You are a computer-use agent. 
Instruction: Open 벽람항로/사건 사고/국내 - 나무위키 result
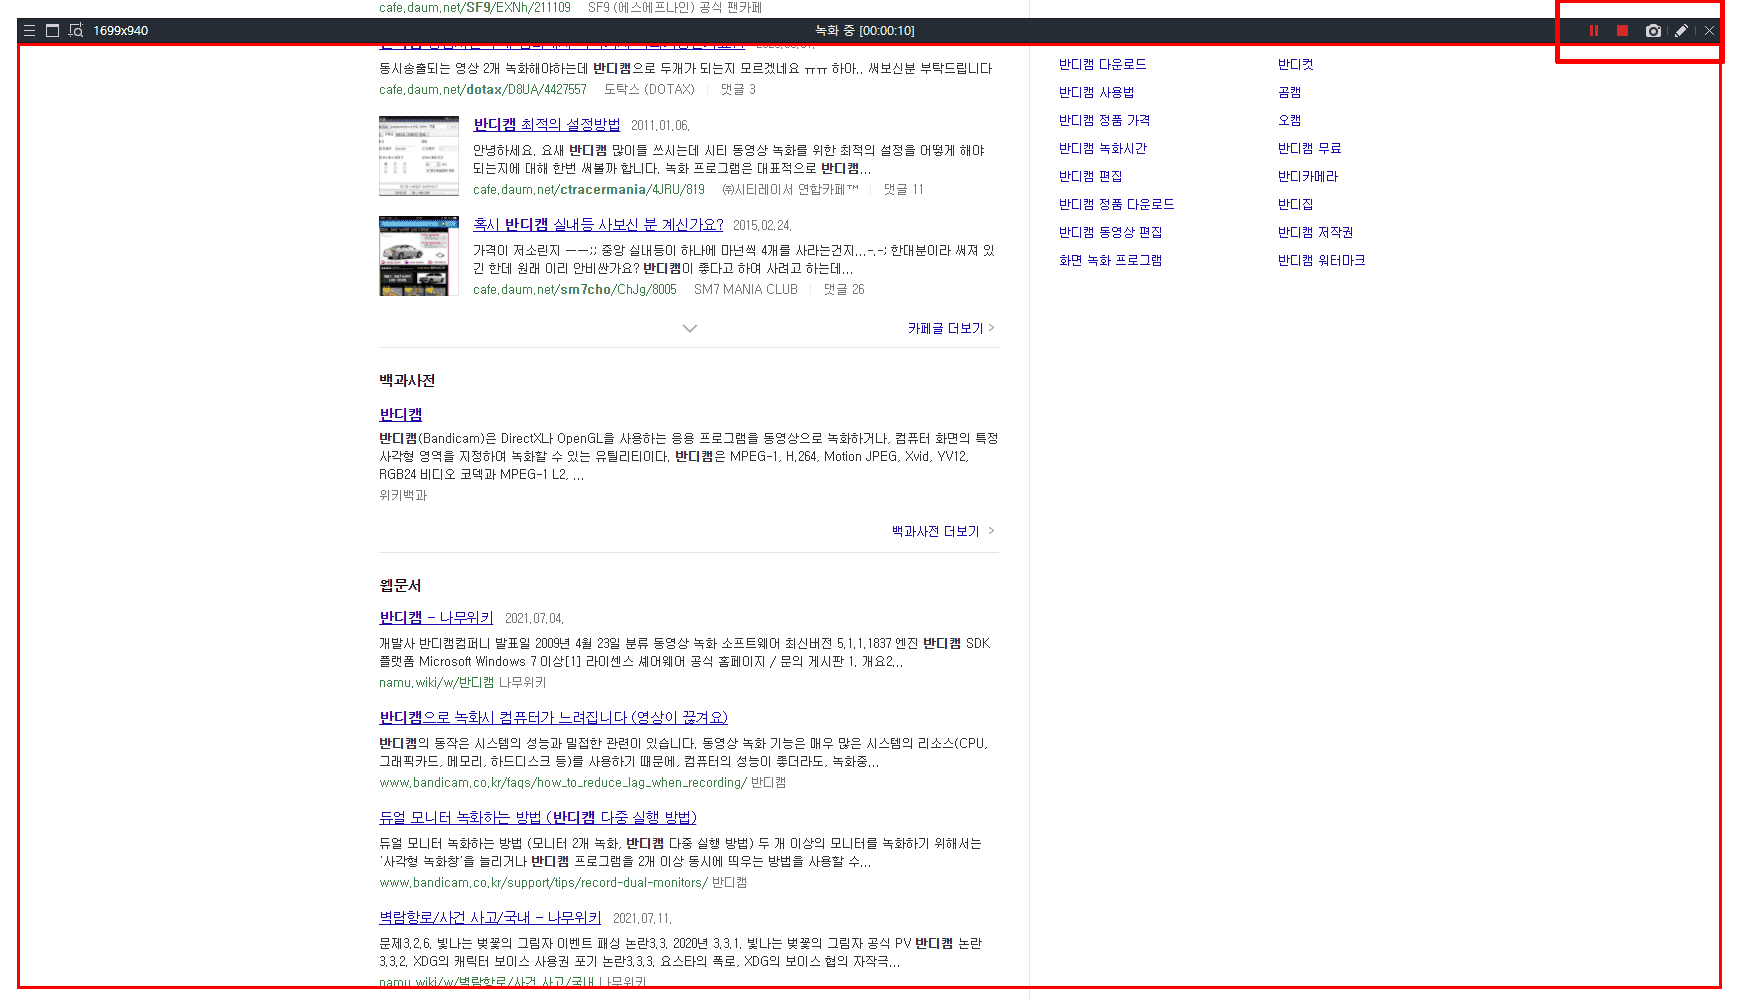(490, 918)
